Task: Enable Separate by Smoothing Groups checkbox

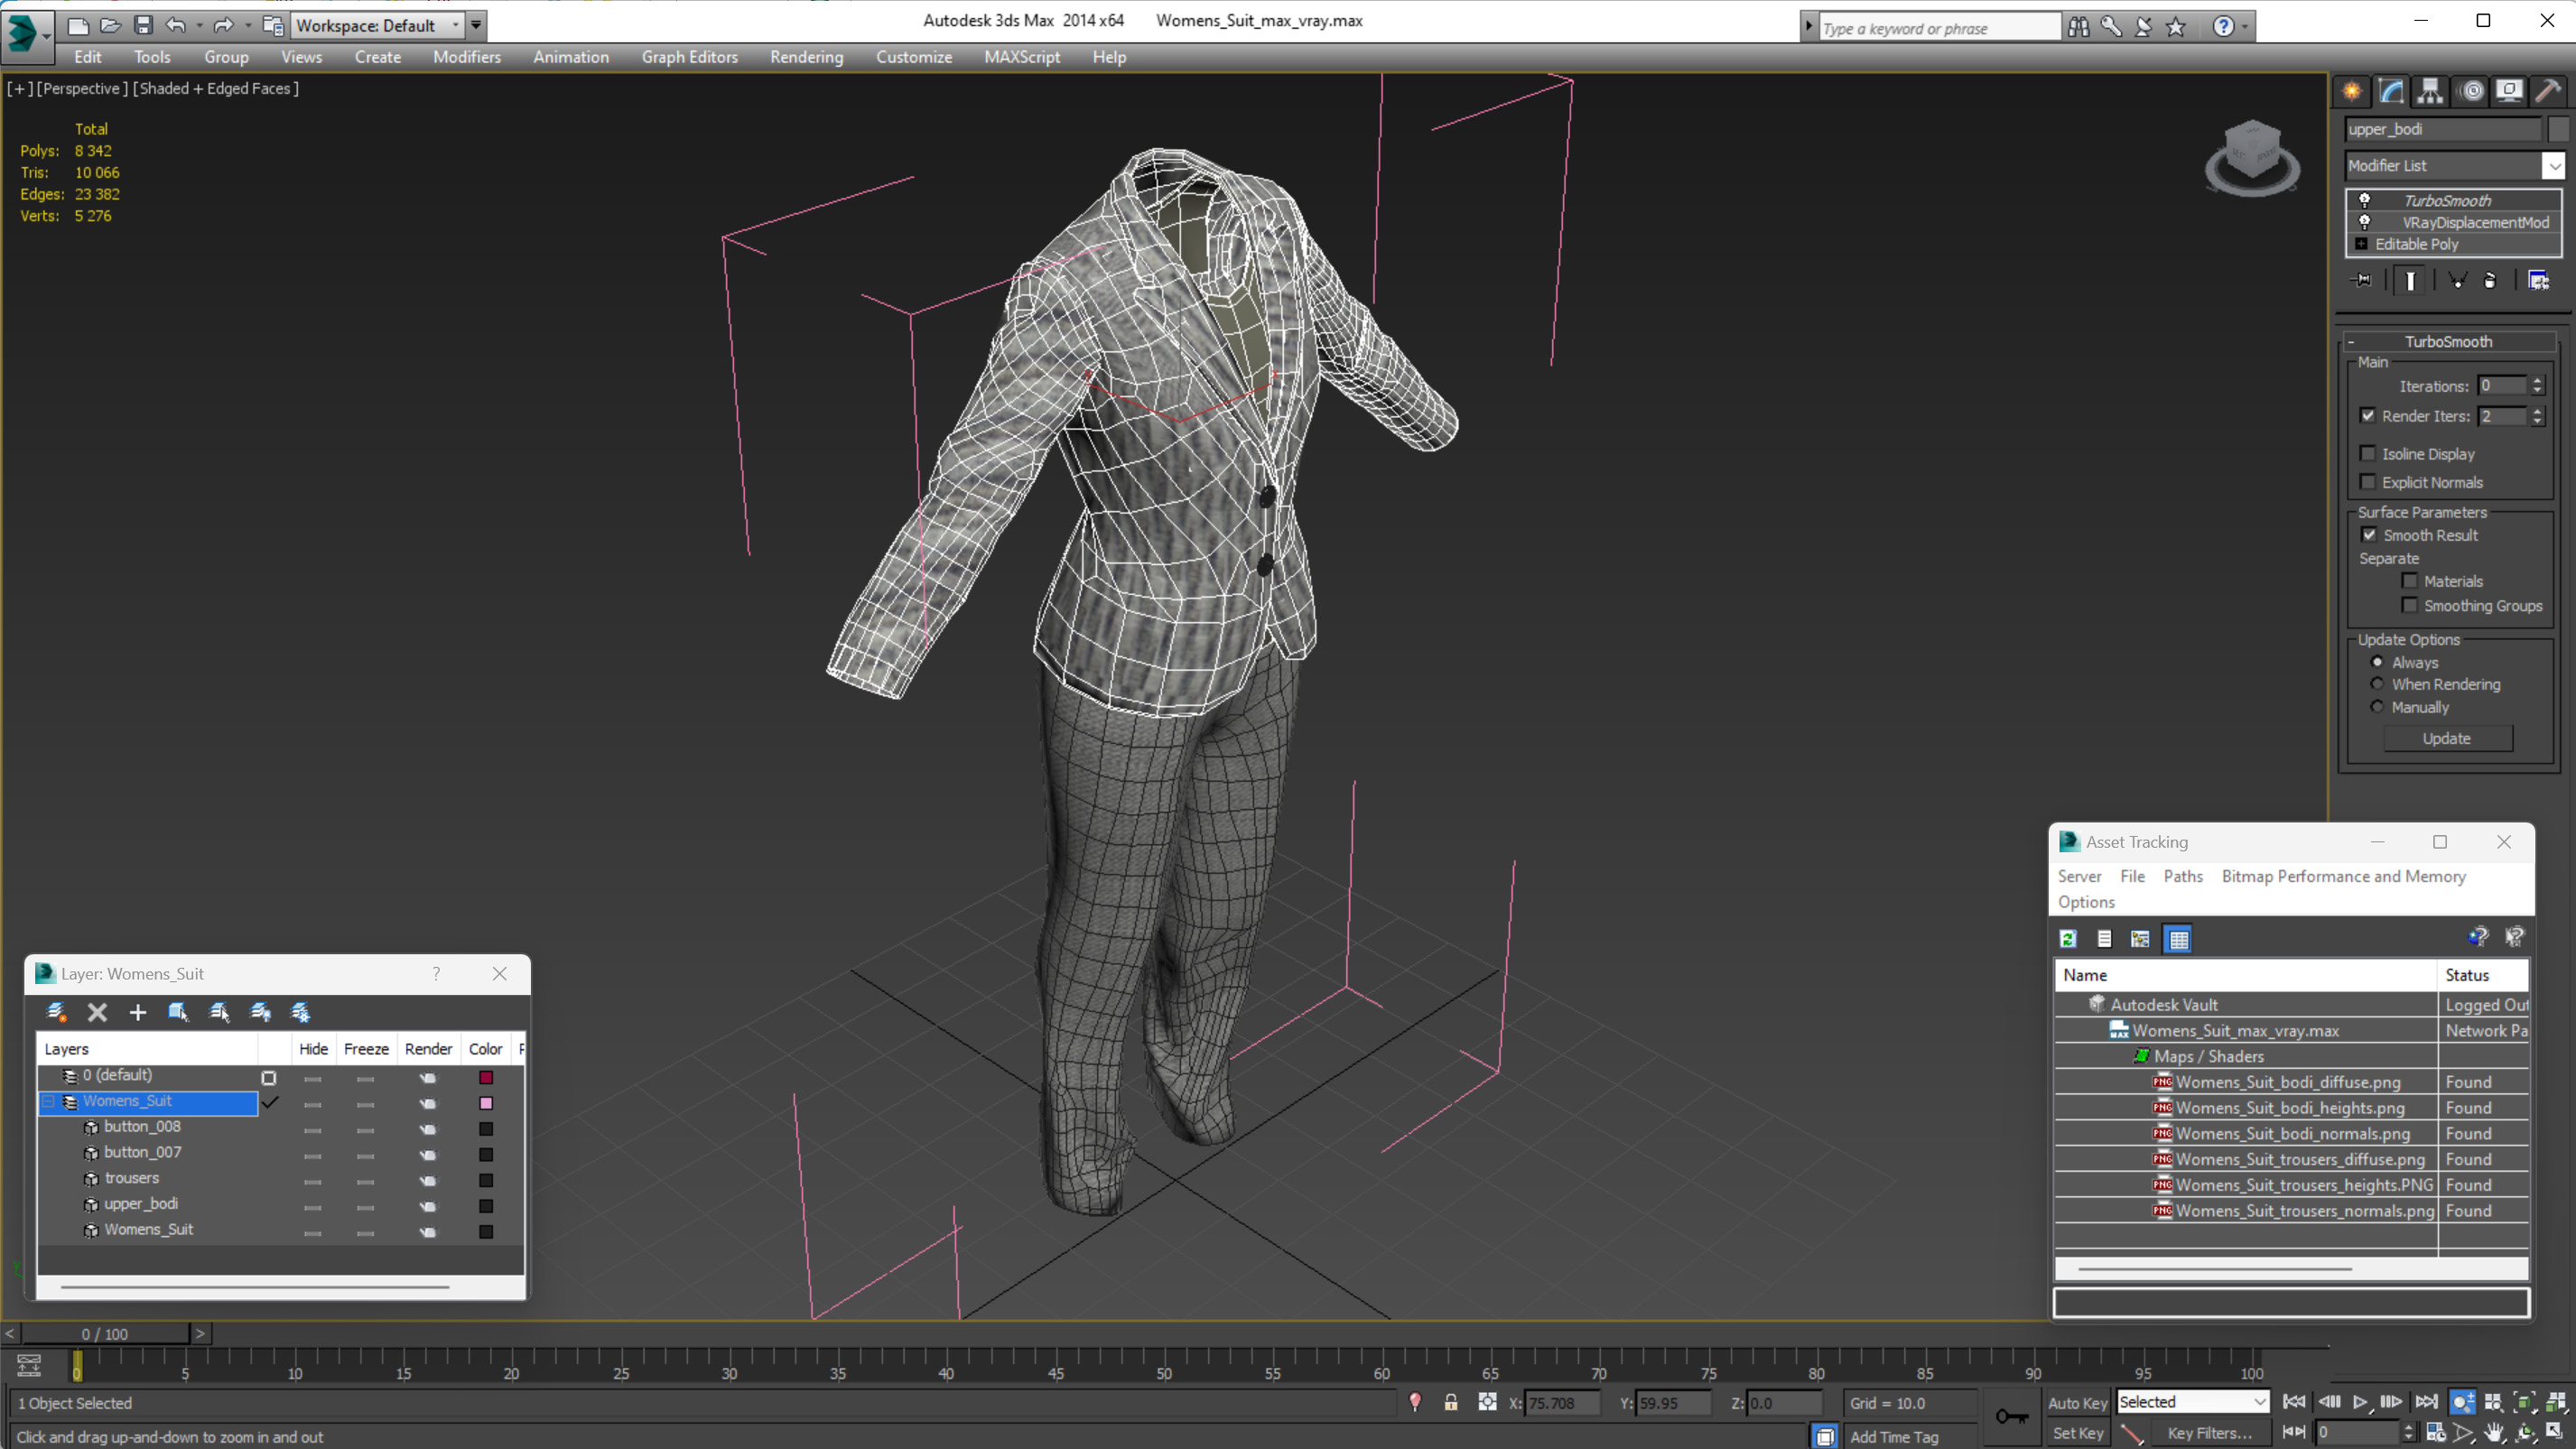Action: point(2409,605)
